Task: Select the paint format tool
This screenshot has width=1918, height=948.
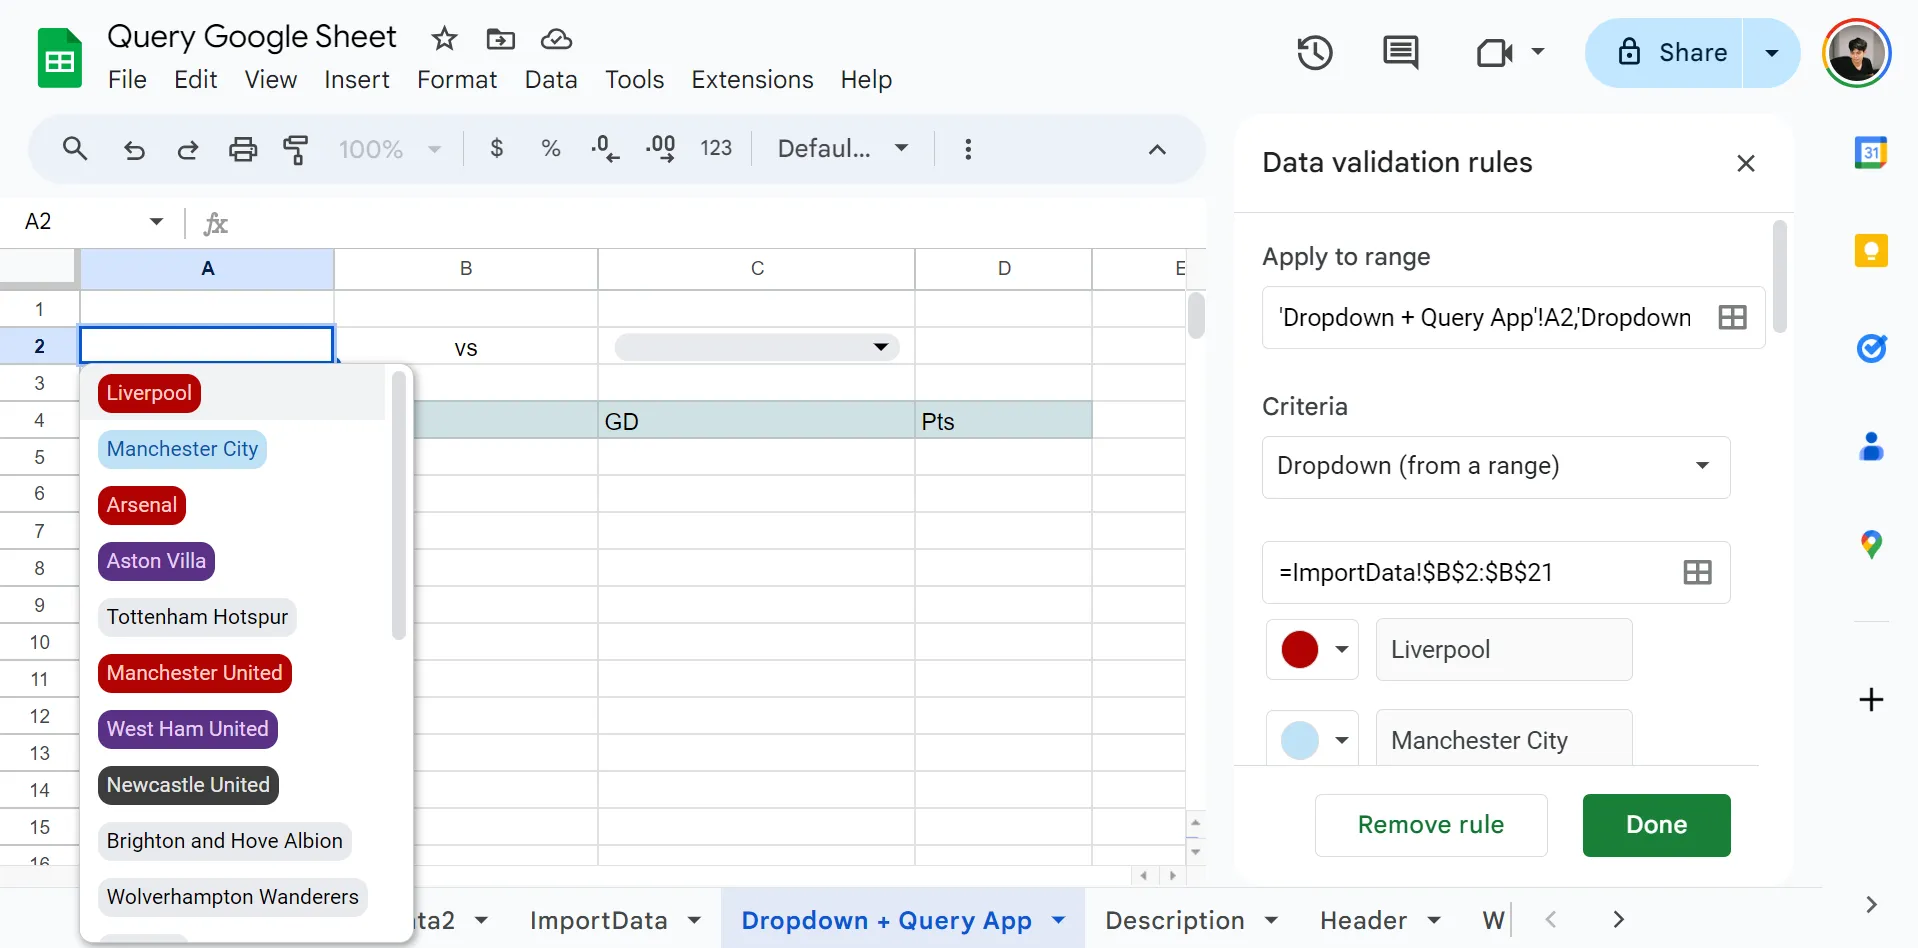Action: [297, 148]
